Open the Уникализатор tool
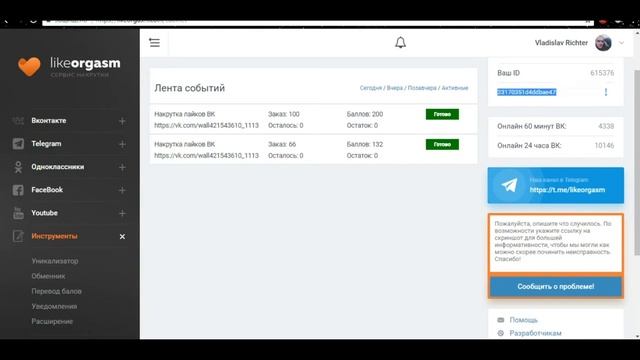The width and height of the screenshot is (640, 360). [55, 261]
